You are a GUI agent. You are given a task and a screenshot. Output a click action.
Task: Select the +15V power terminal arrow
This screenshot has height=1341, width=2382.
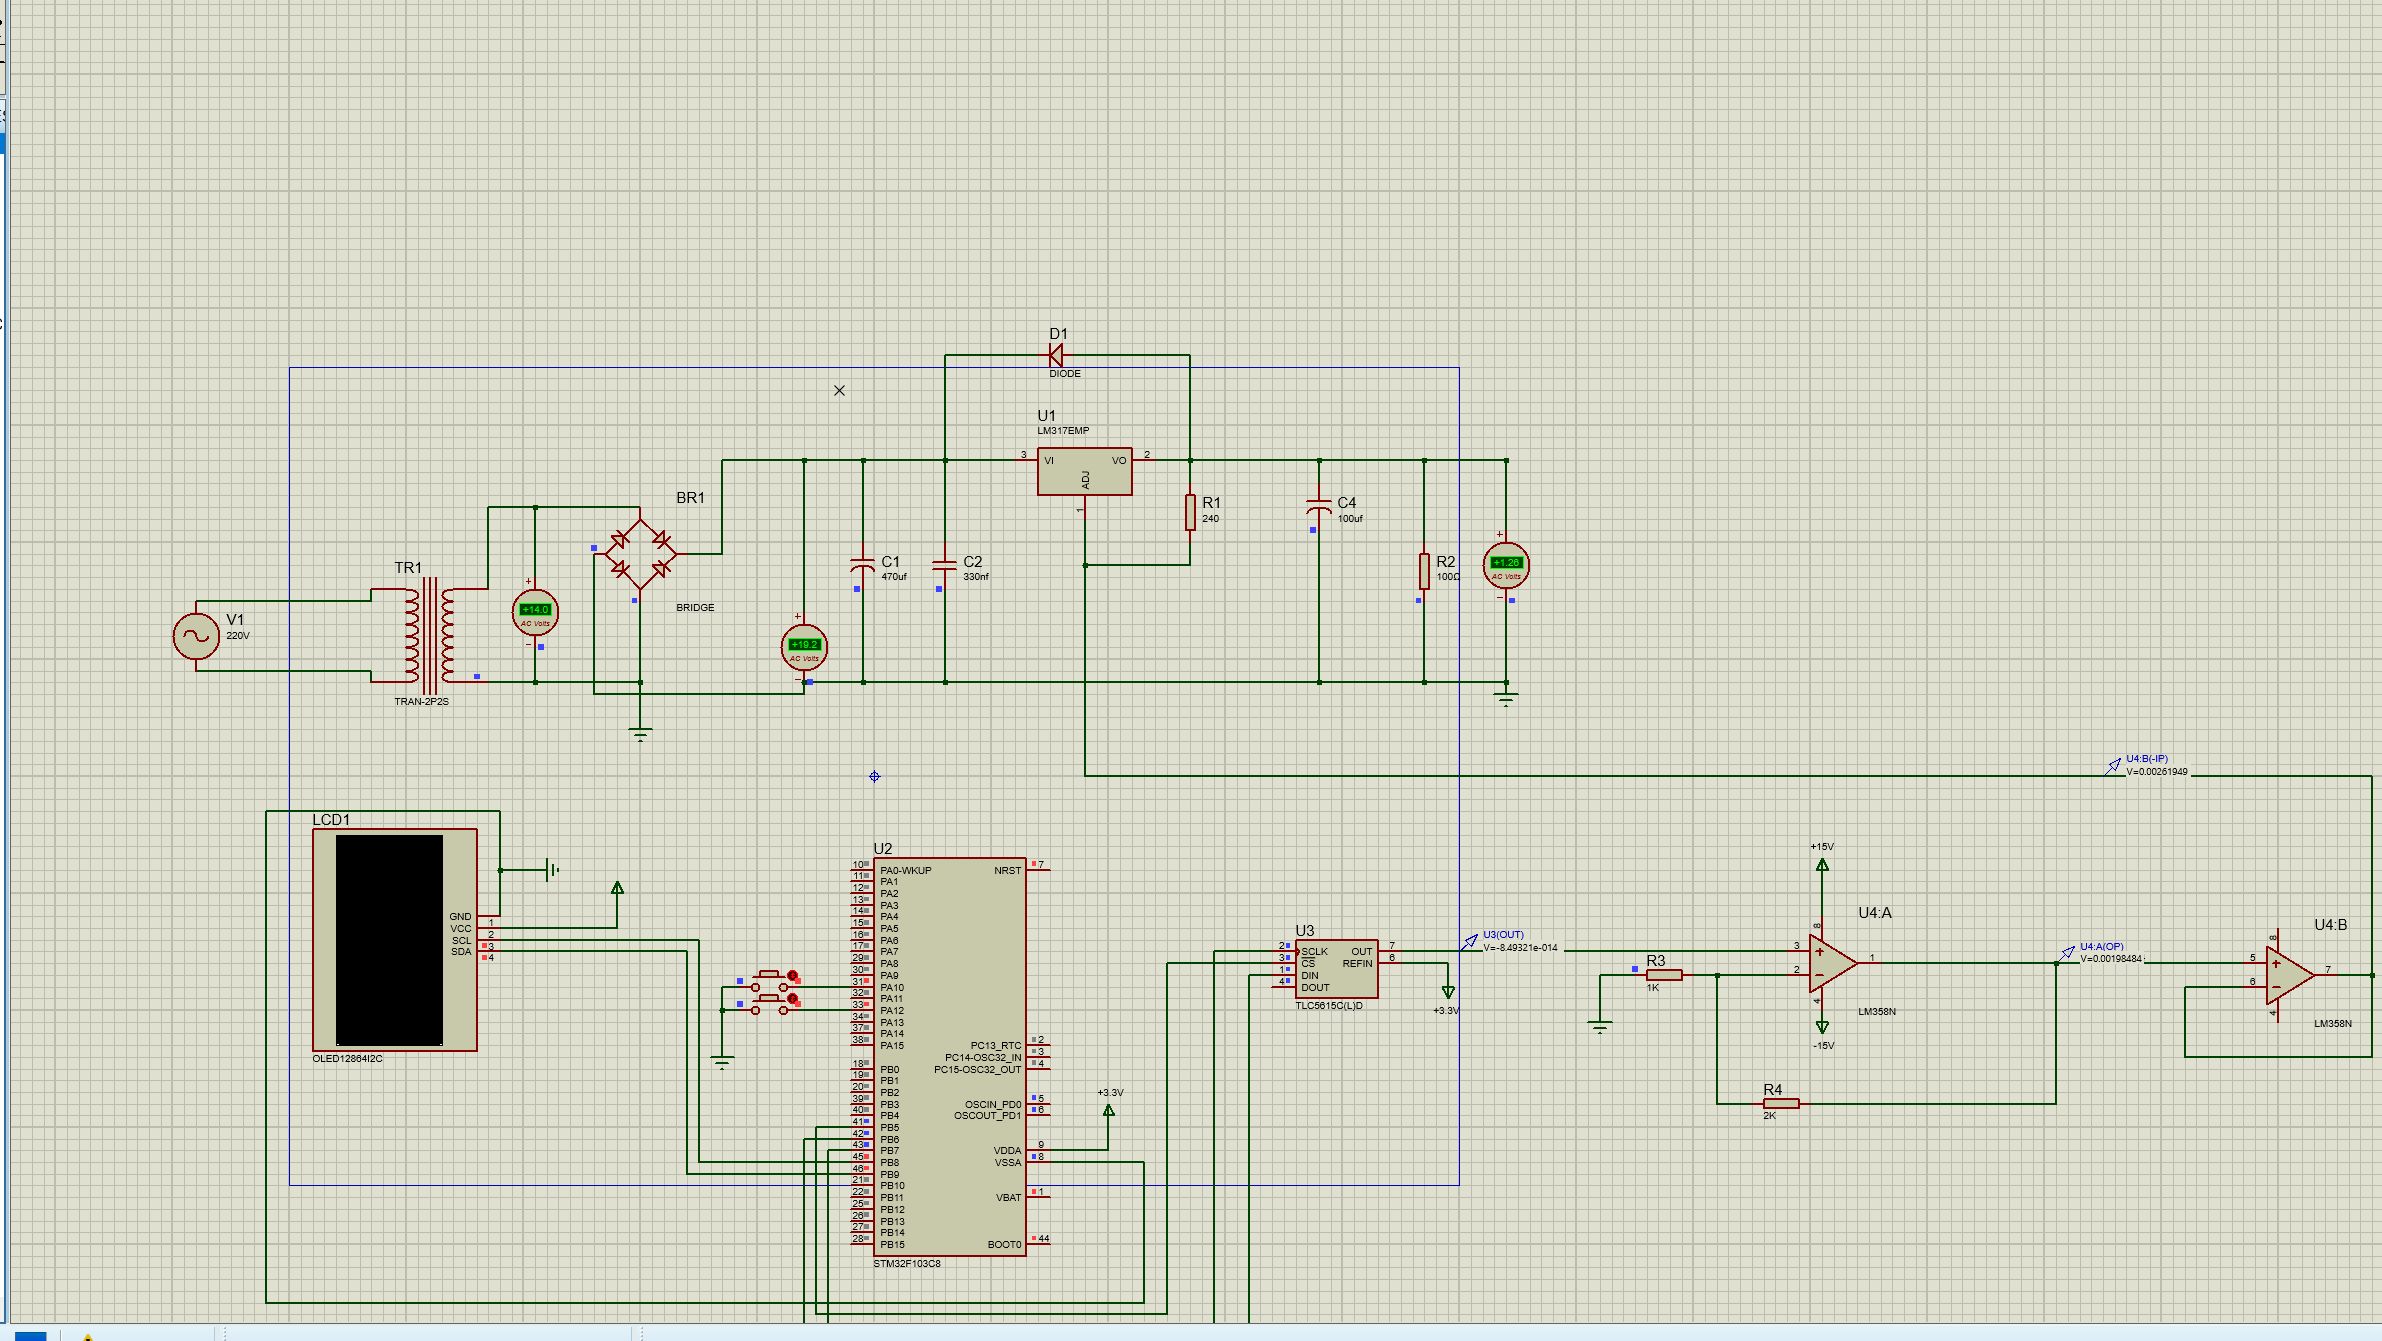tap(1822, 865)
